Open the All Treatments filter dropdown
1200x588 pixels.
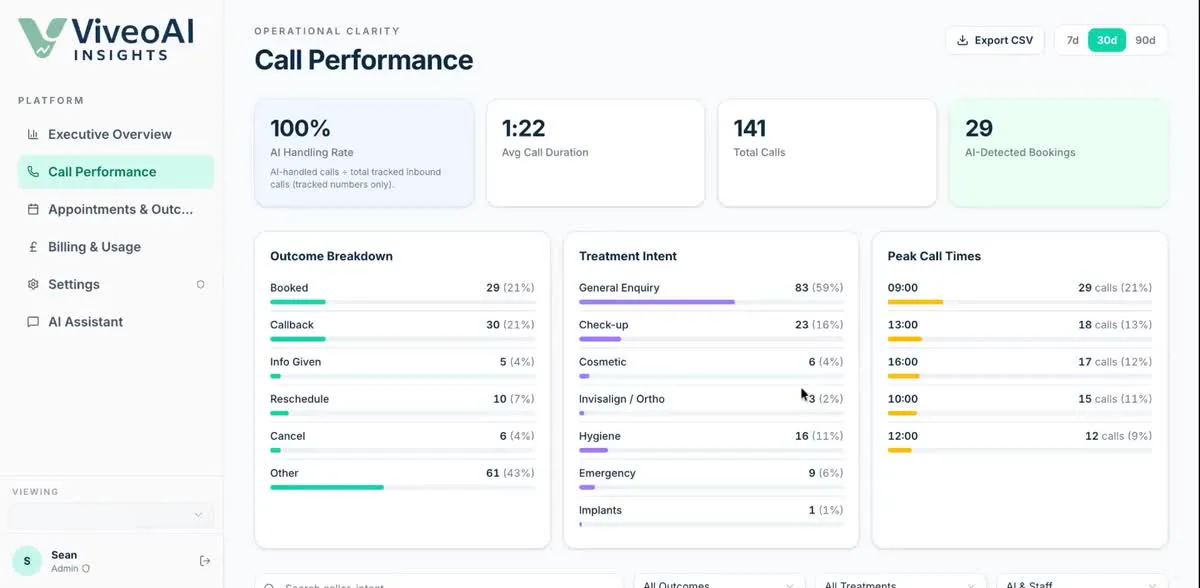pyautogui.click(x=902, y=582)
